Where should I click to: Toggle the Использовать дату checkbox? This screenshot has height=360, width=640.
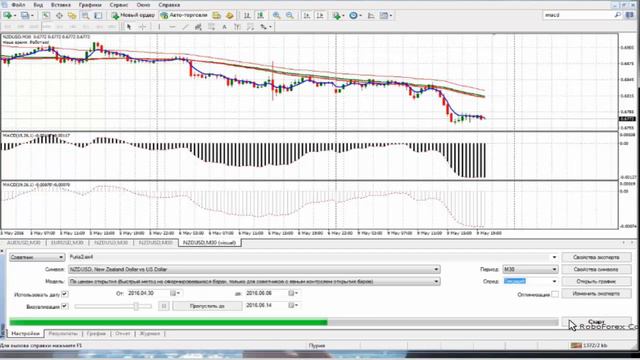[64, 294]
